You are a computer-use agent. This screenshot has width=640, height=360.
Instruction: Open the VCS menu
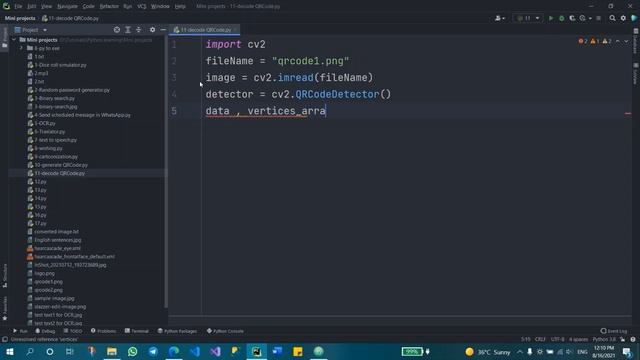pos(142,7)
